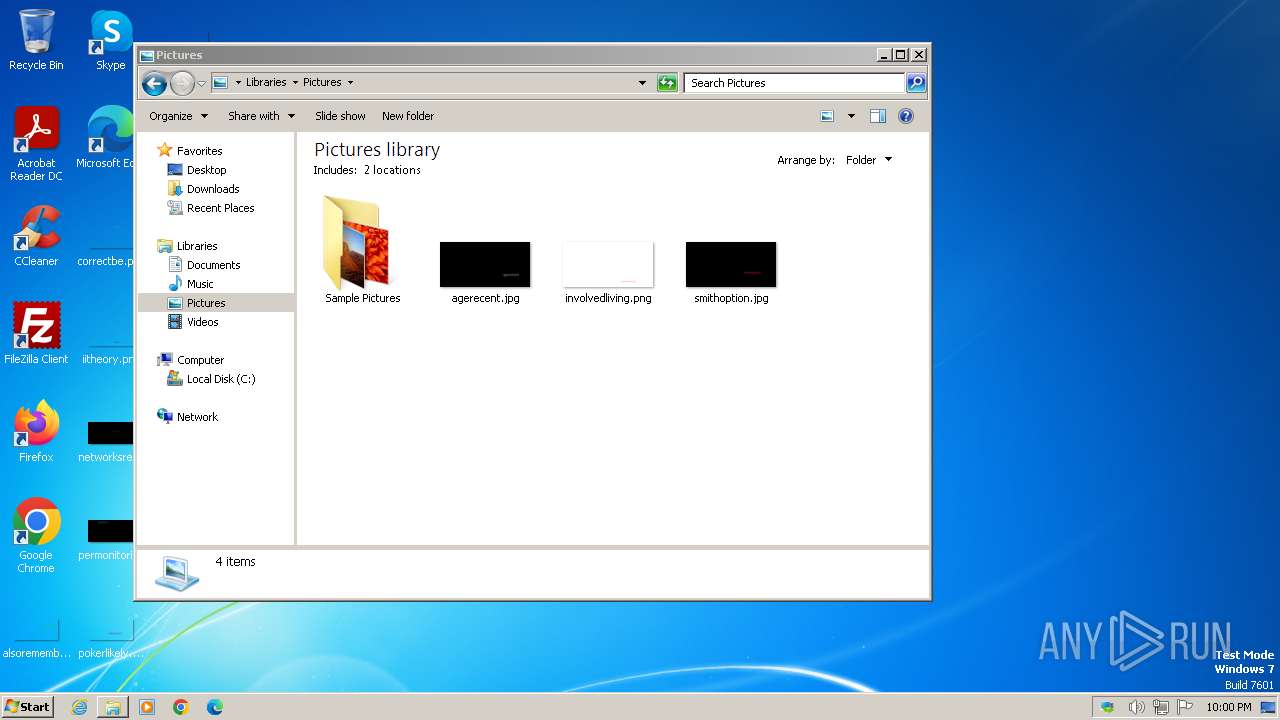Expand the Libraries breadcrumb arrow
The image size is (1280, 720).
[294, 83]
